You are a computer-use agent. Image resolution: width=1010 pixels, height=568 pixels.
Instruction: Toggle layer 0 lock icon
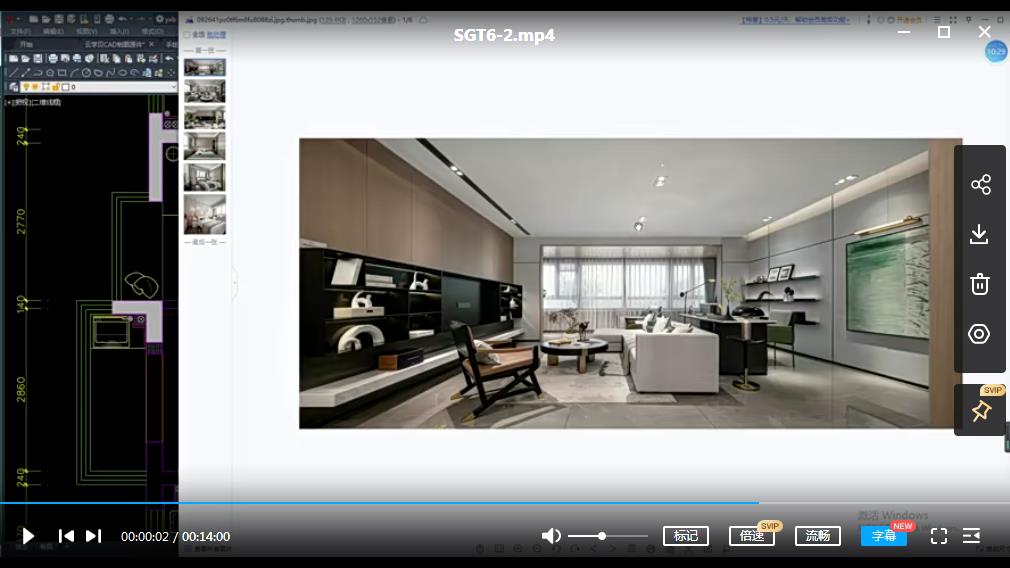coord(55,87)
